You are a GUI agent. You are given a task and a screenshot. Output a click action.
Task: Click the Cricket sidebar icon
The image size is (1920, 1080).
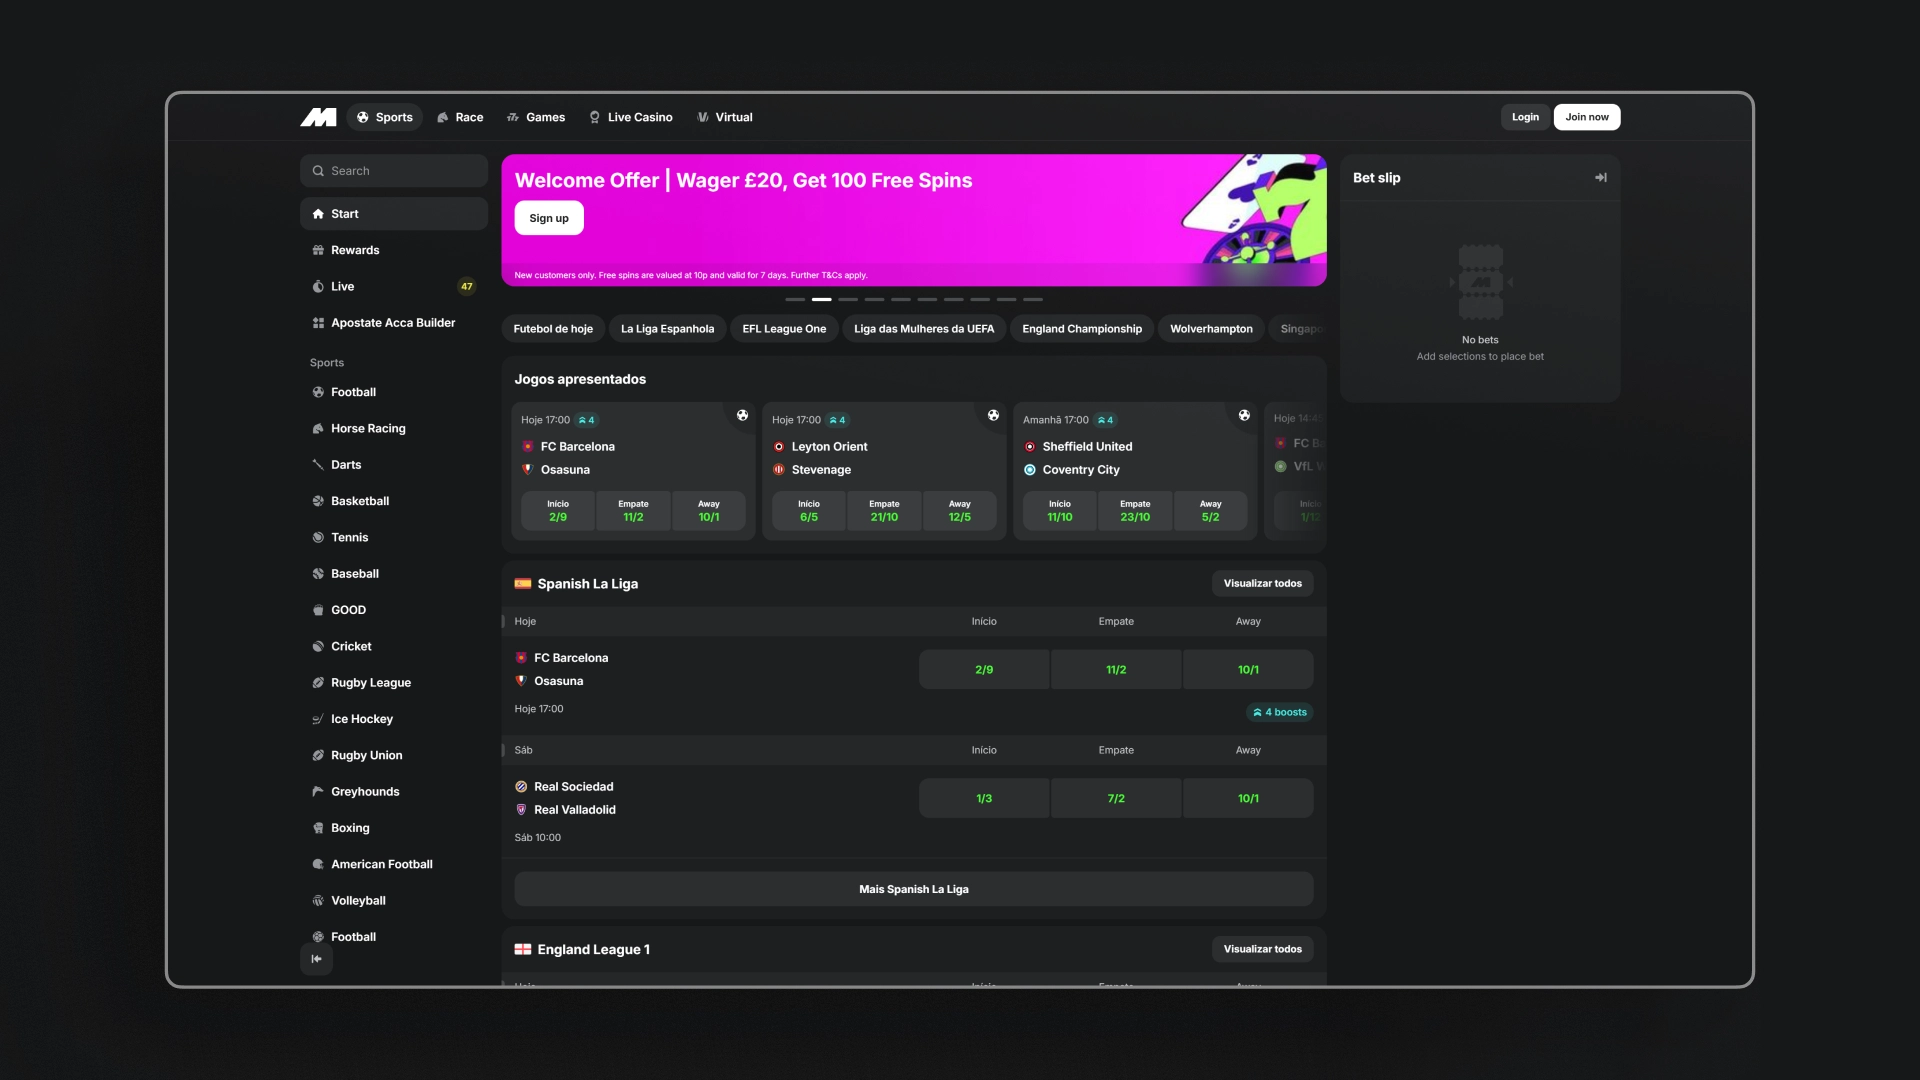318,647
